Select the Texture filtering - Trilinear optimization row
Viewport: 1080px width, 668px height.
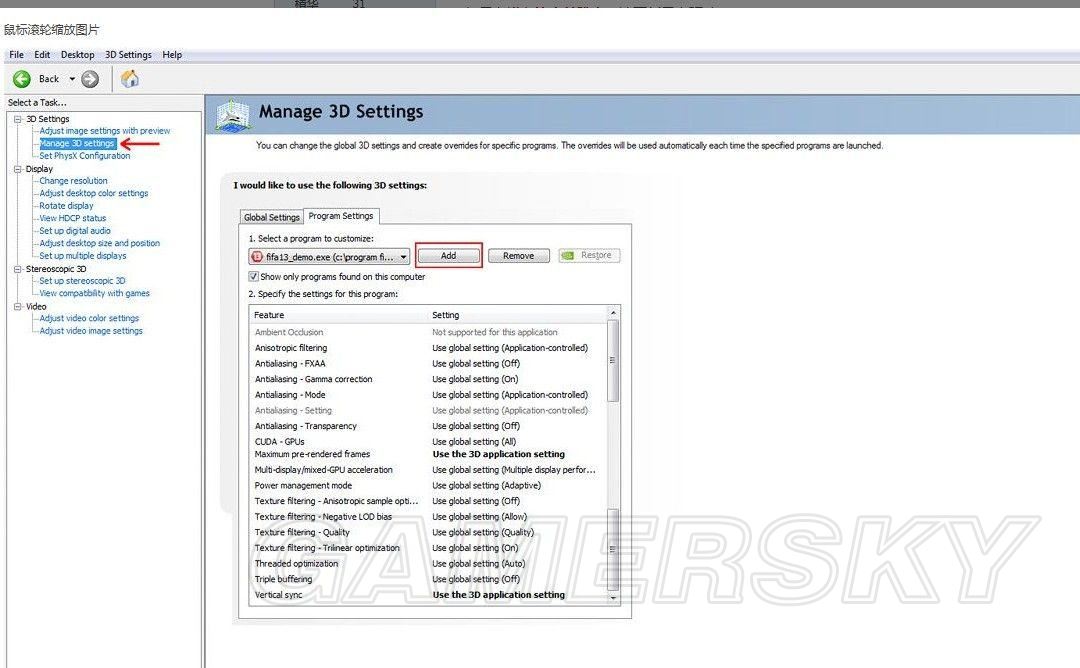pos(428,548)
